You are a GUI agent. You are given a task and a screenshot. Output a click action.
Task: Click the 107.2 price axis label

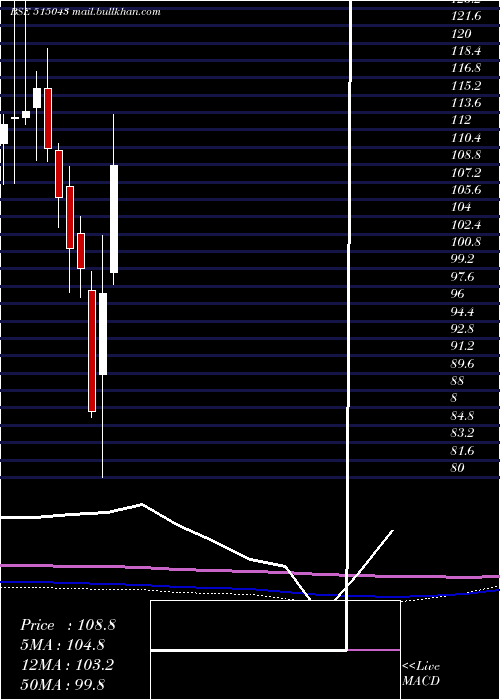pos(466,173)
